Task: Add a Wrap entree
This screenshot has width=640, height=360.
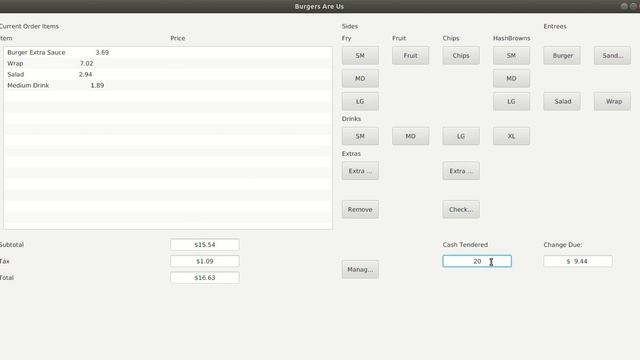Action: coord(612,101)
